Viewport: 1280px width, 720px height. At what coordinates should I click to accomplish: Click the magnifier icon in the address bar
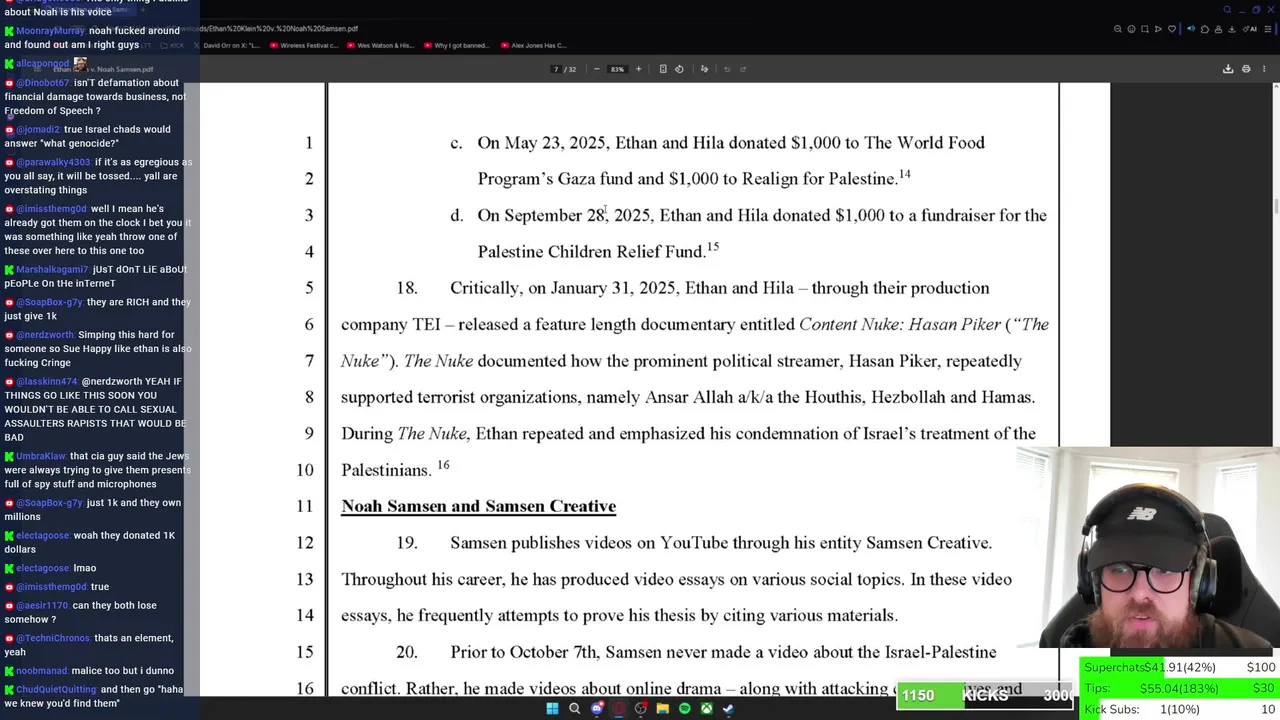coord(1118,29)
